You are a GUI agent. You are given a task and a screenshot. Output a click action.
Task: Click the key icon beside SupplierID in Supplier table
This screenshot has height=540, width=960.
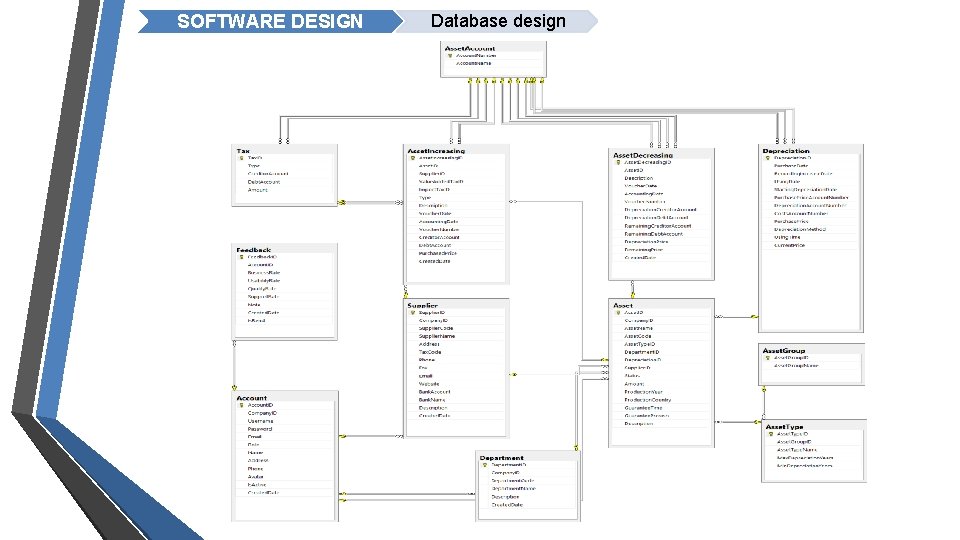[413, 313]
